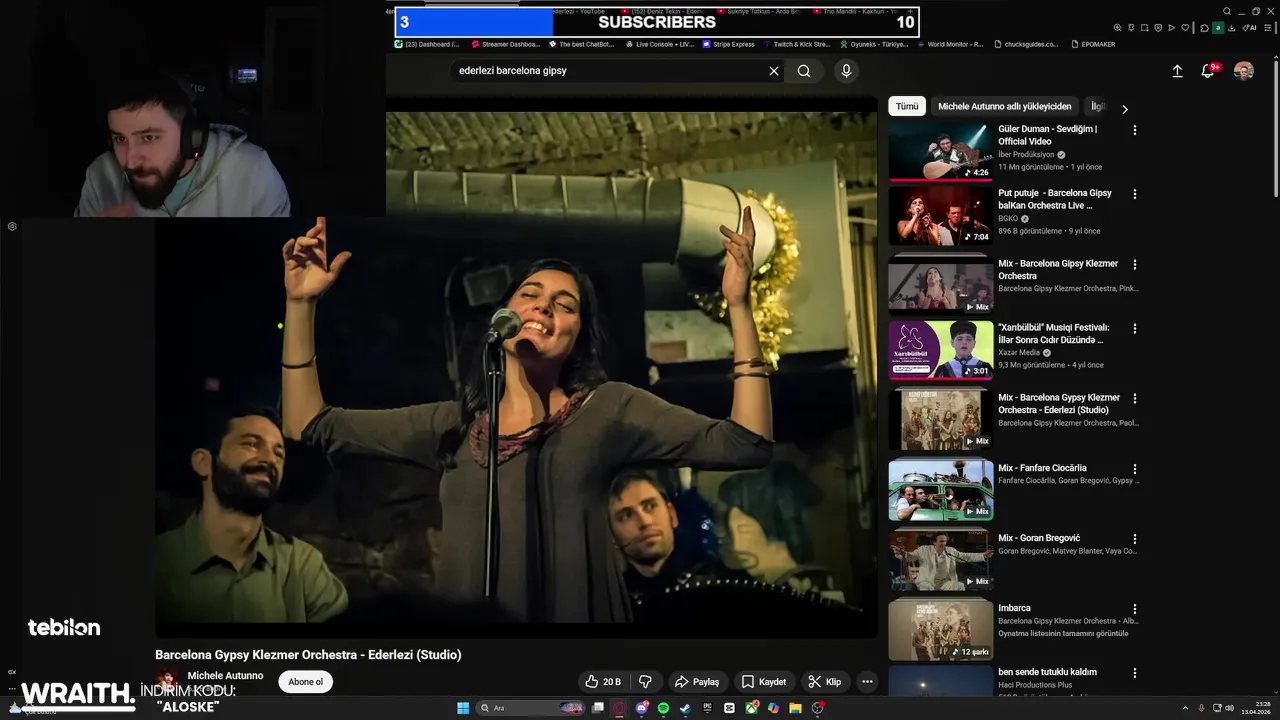This screenshot has width=1280, height=720.
Task: Save the video with Kaydet
Action: (763, 682)
